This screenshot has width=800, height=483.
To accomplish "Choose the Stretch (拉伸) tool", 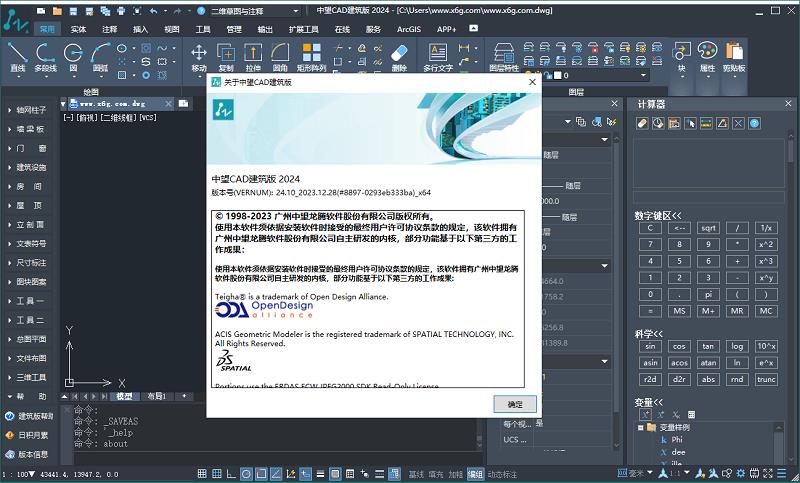I will click(253, 57).
